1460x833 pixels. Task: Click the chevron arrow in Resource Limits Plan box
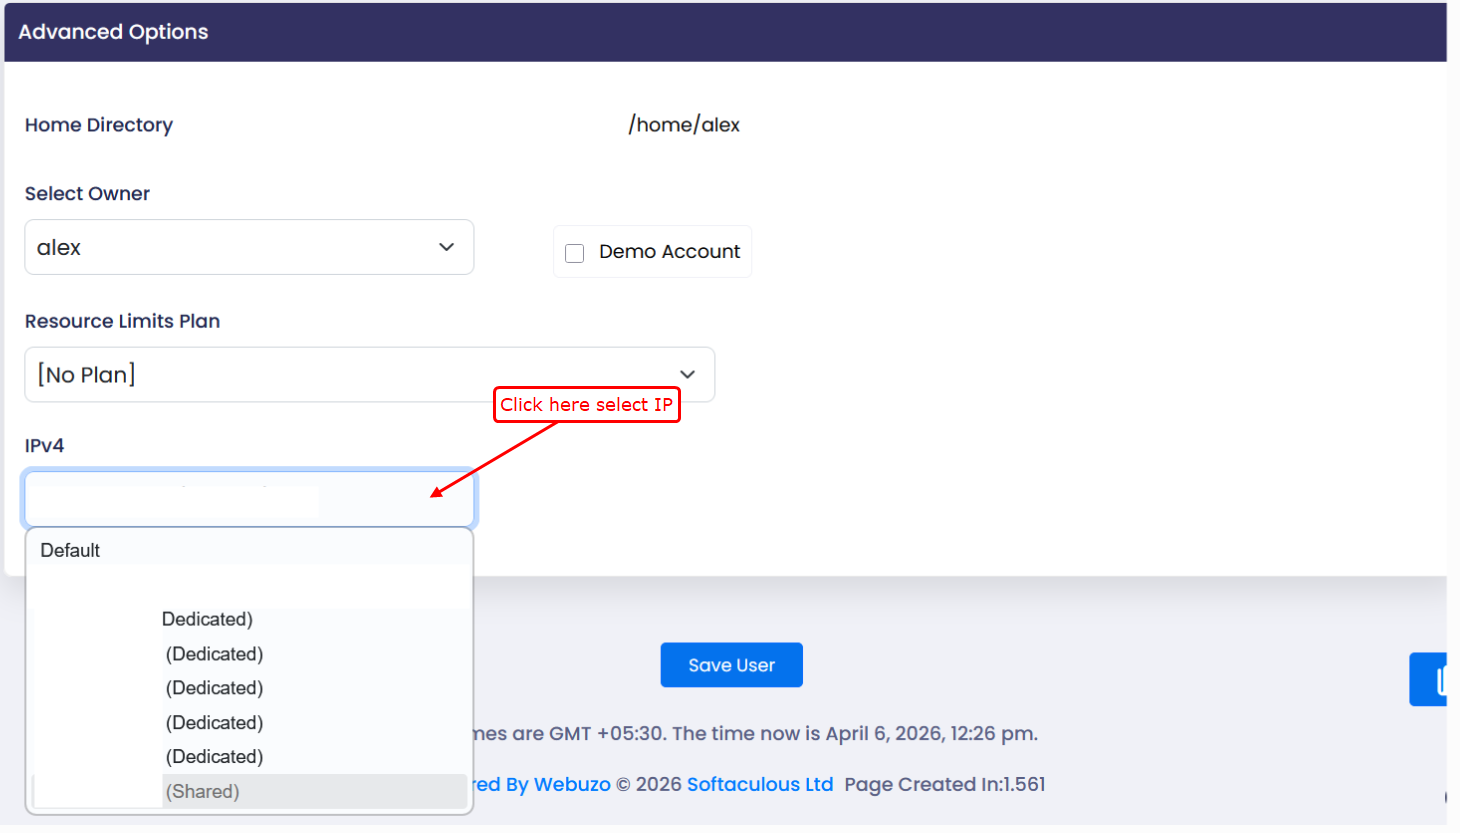click(687, 374)
